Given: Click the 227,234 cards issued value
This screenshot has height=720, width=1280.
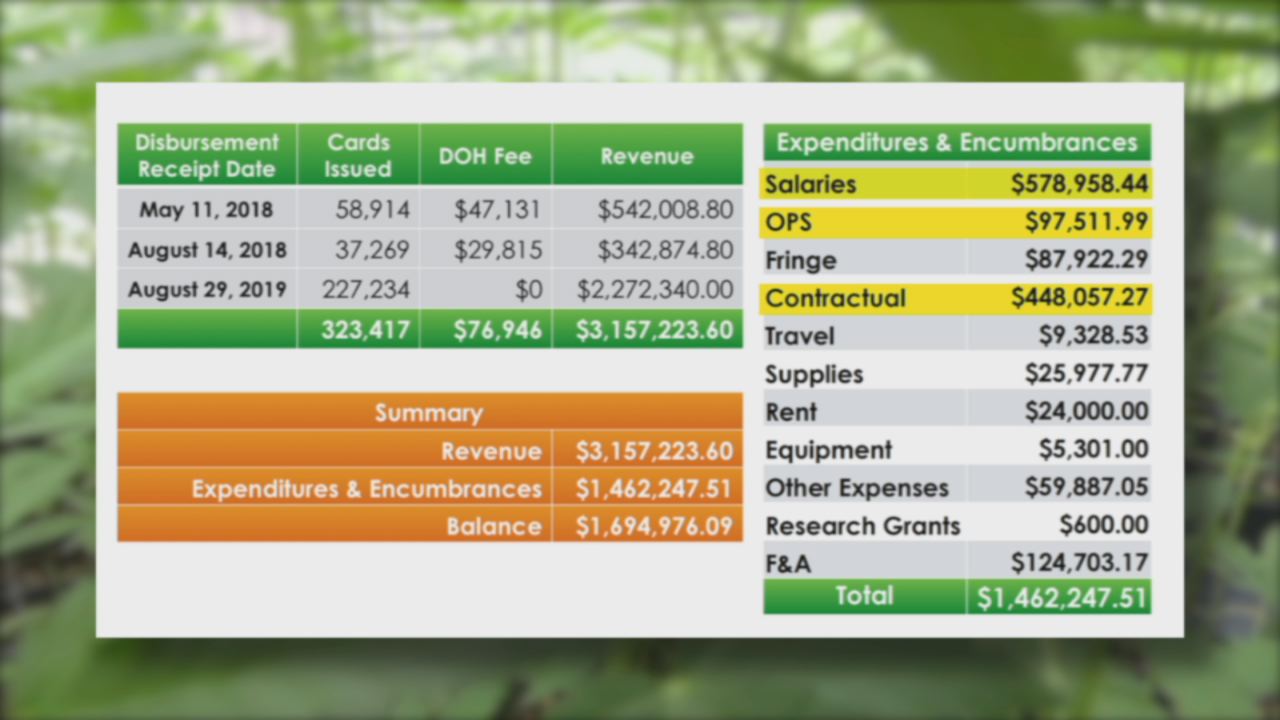Looking at the screenshot, I should pyautogui.click(x=365, y=290).
